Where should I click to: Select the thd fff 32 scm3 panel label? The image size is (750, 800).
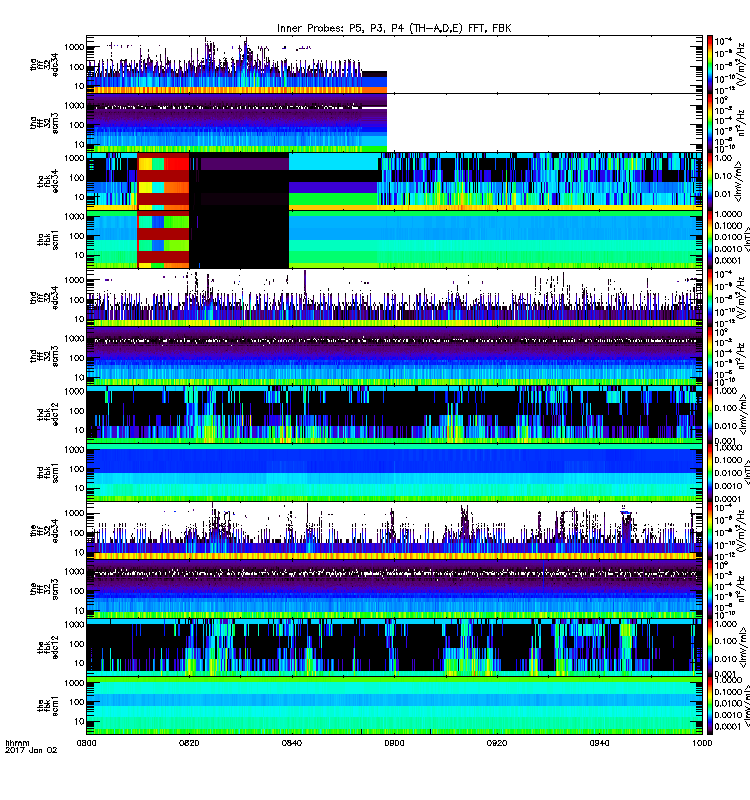click(44, 357)
